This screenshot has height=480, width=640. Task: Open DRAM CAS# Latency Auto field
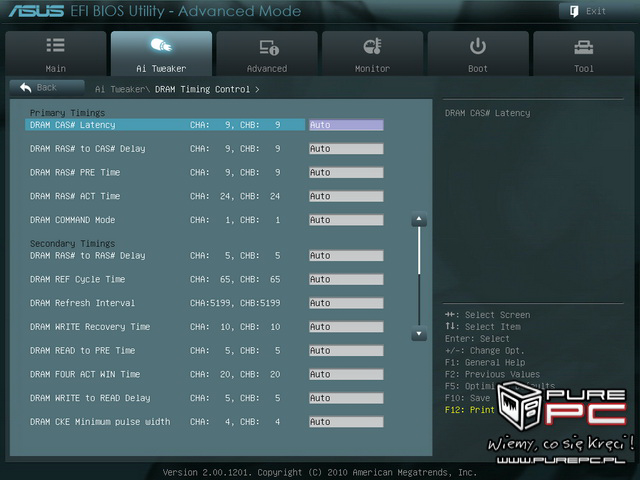(x=346, y=125)
